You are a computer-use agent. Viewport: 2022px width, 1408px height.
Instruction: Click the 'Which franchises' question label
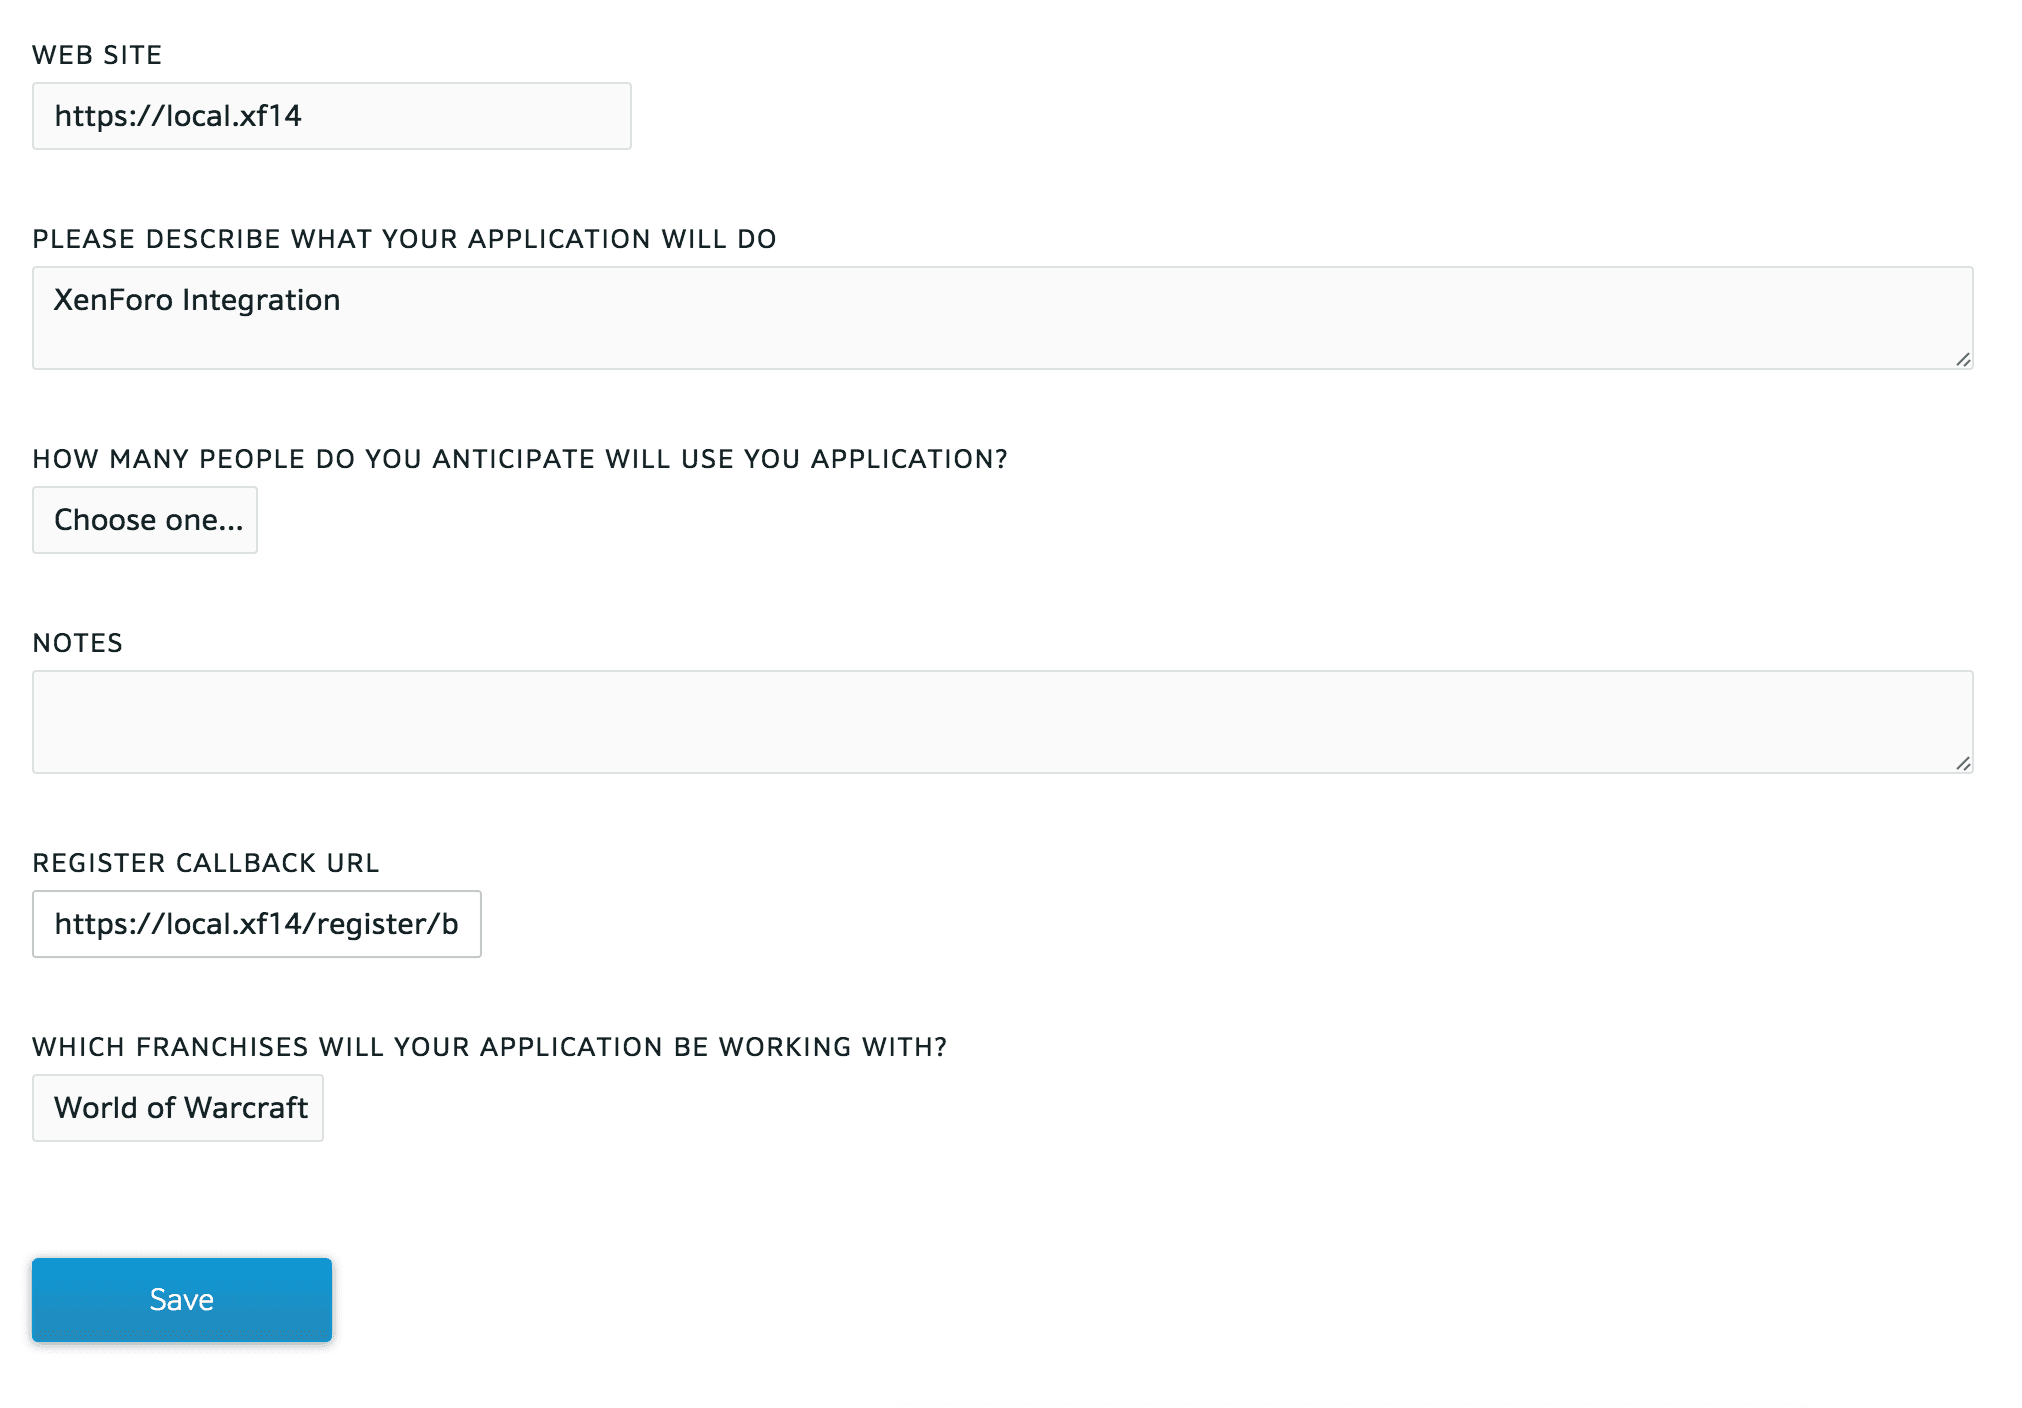[x=490, y=1047]
